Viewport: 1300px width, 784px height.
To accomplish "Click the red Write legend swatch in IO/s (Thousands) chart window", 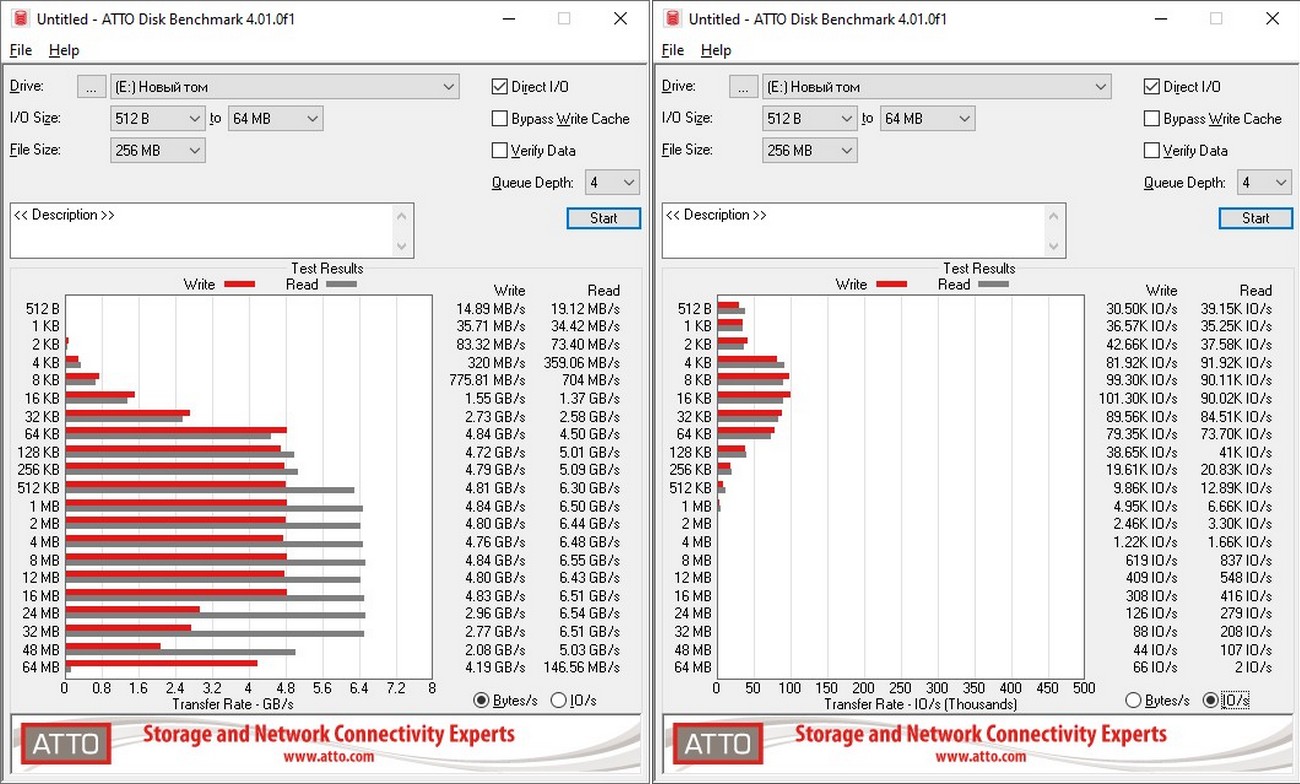I will pyautogui.click(x=891, y=284).
